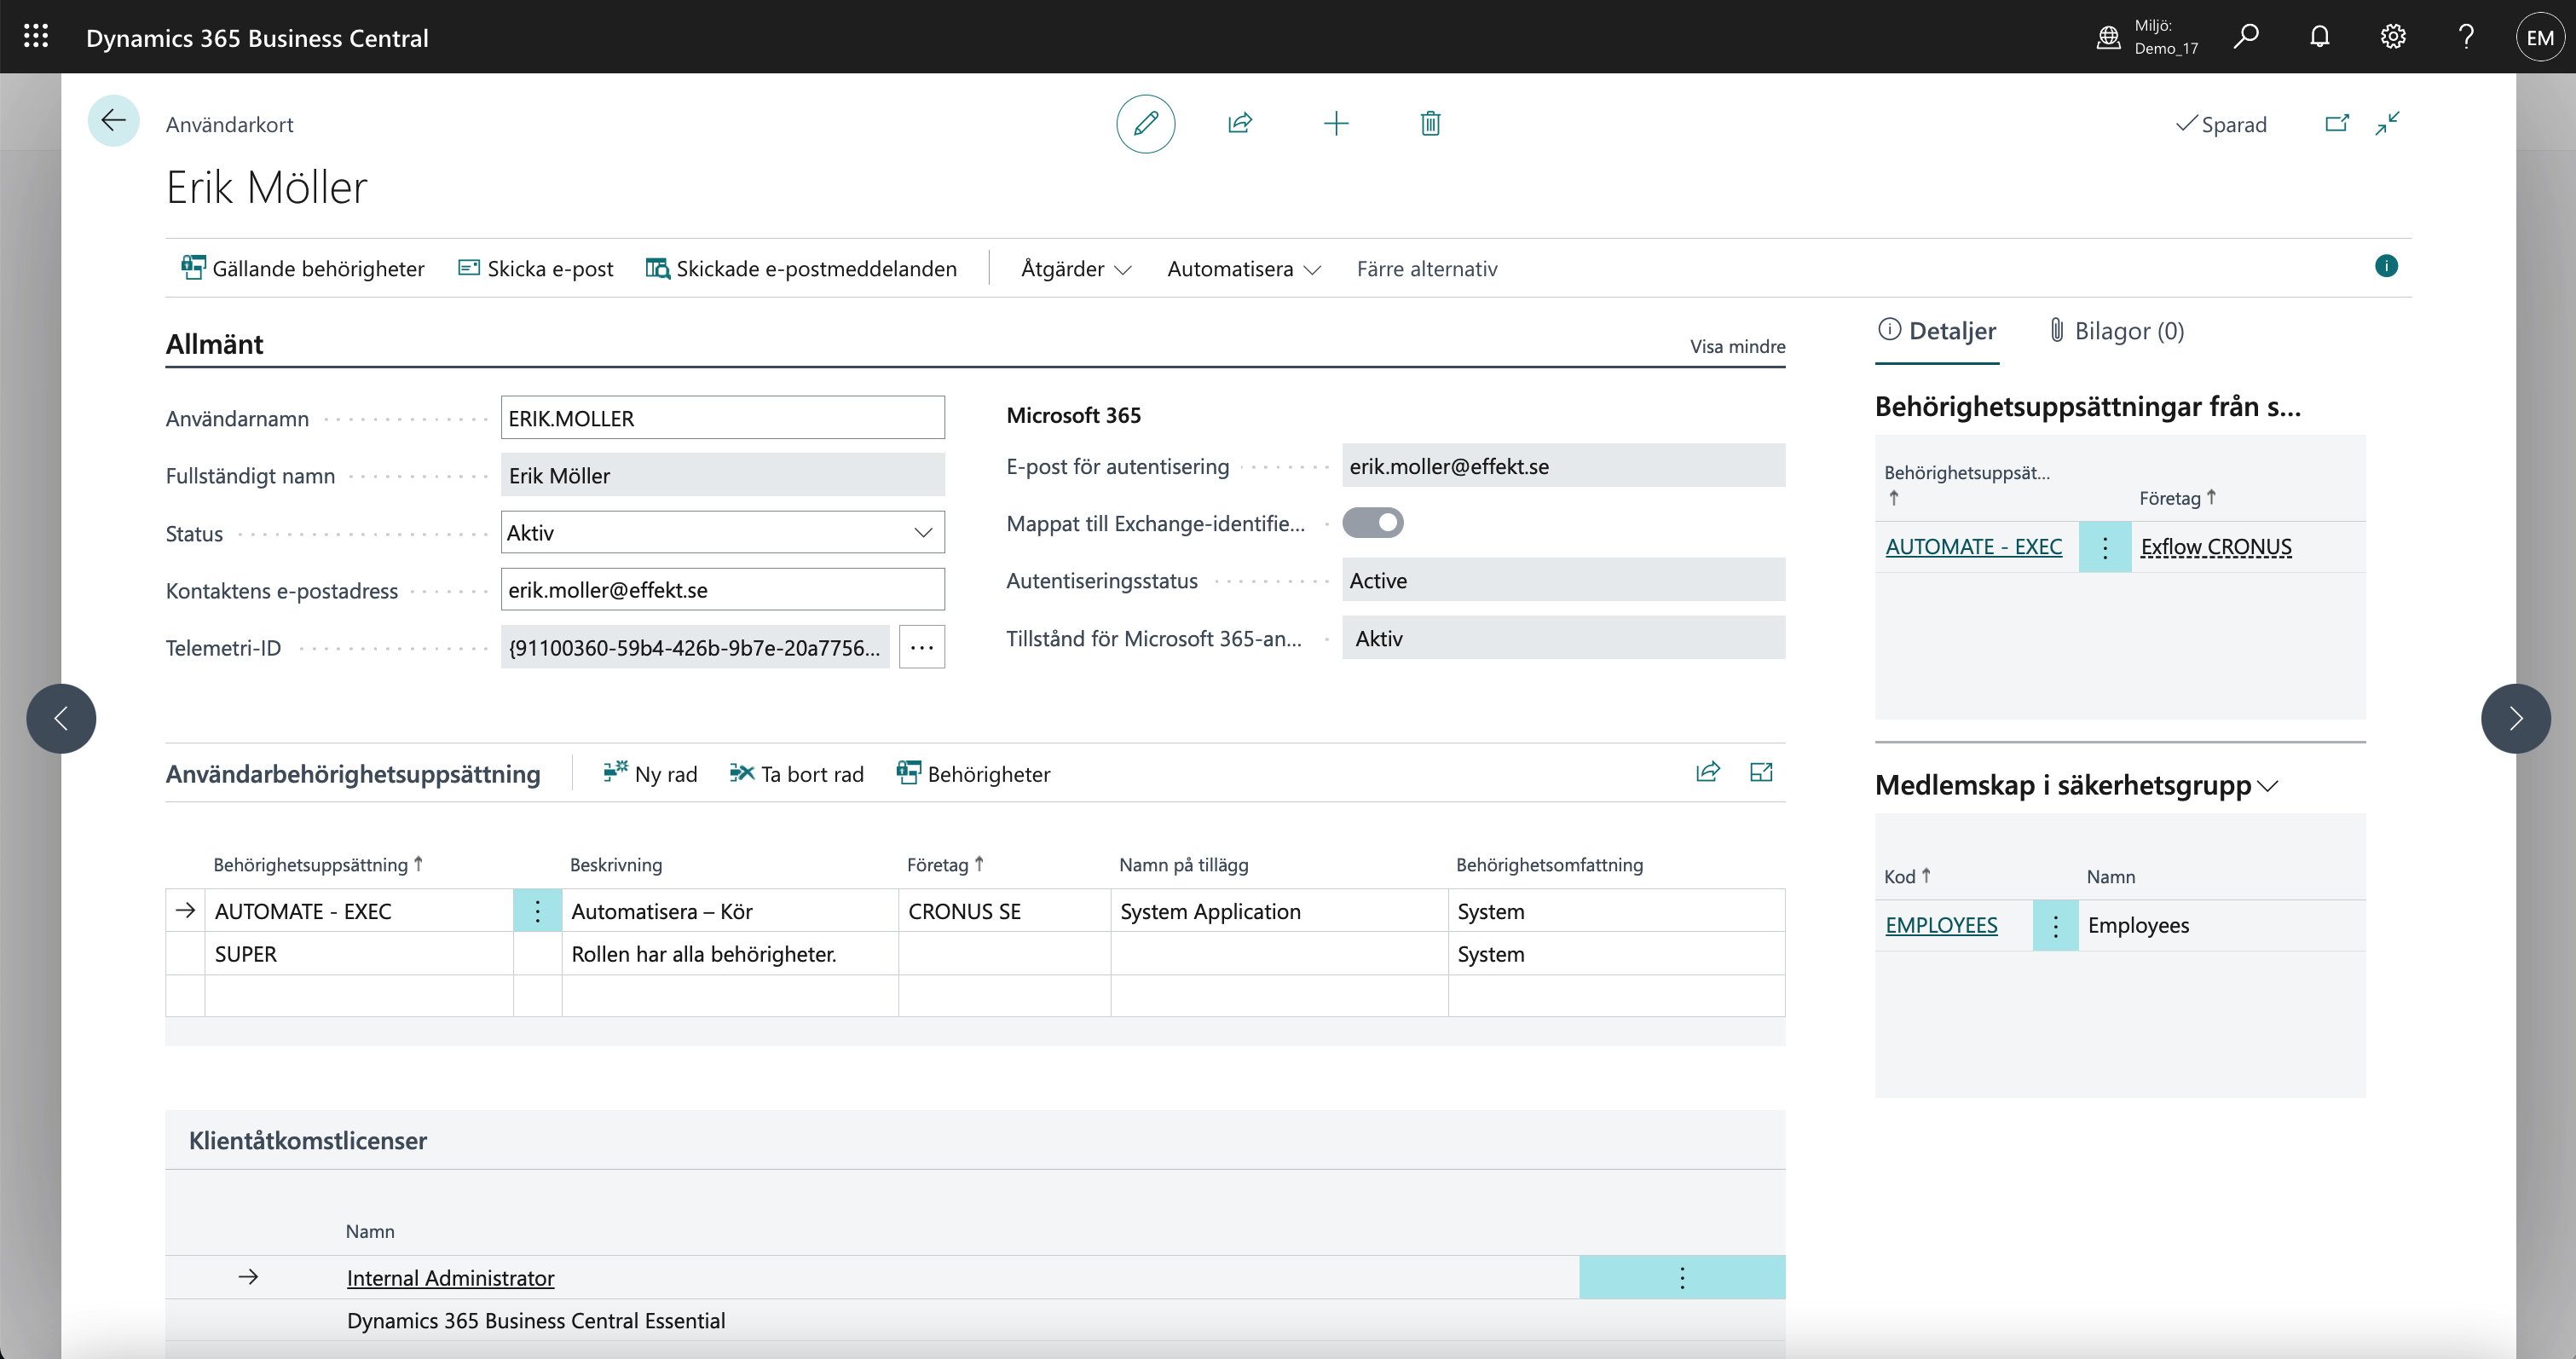Switch to the Detaljer tab
Screen dimensions: 2576x1359
click(1937, 331)
